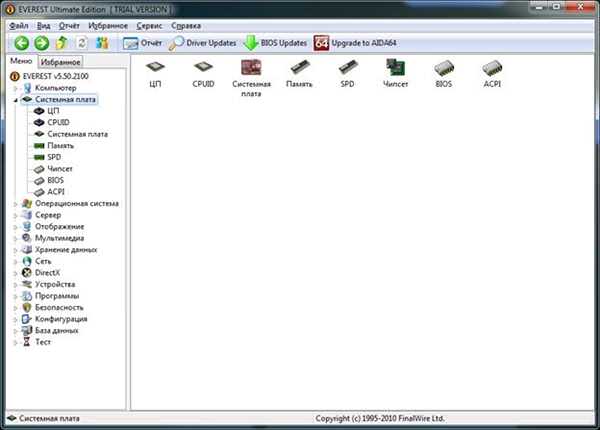
Task: Open the ACPI icon in main pane
Action: coord(492,74)
